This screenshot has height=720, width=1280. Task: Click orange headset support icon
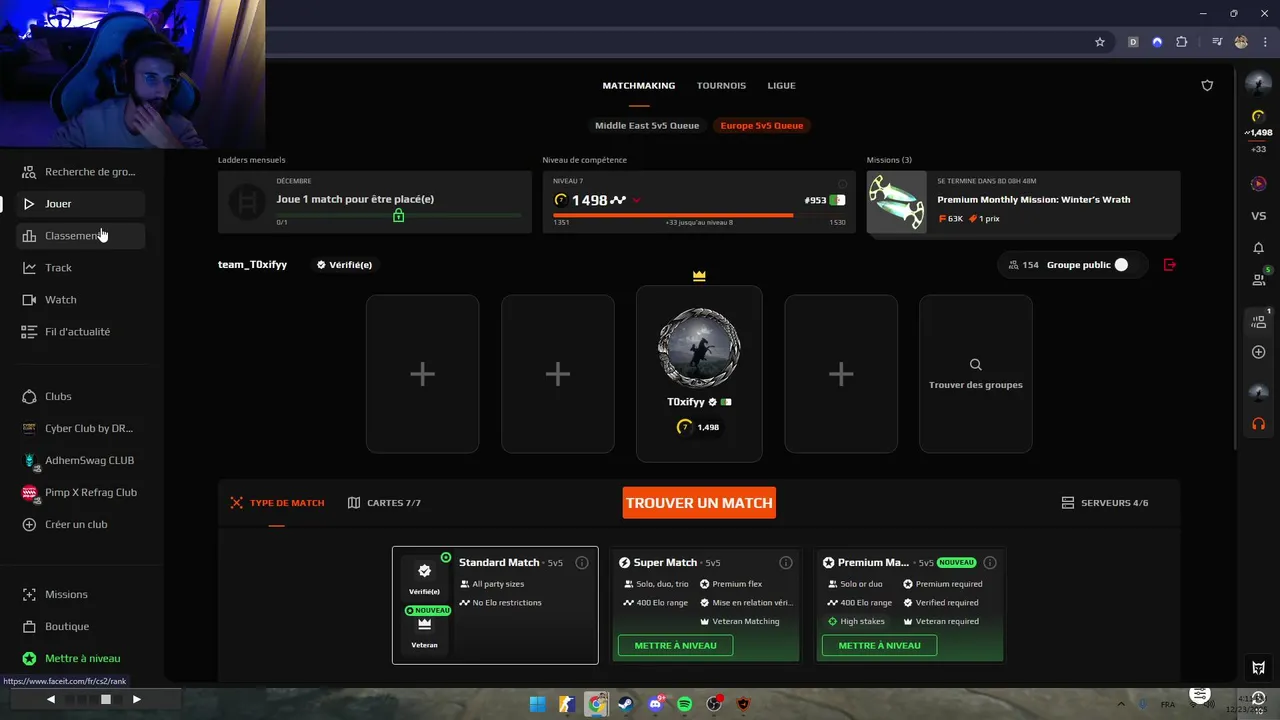coord(1258,423)
